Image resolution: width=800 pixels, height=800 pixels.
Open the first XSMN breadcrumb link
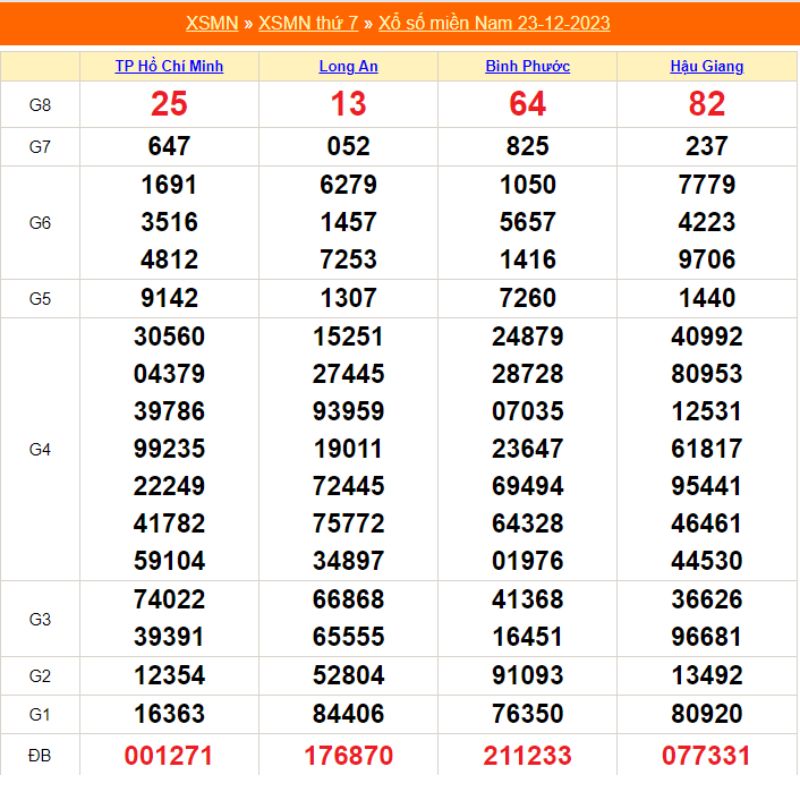click(211, 23)
